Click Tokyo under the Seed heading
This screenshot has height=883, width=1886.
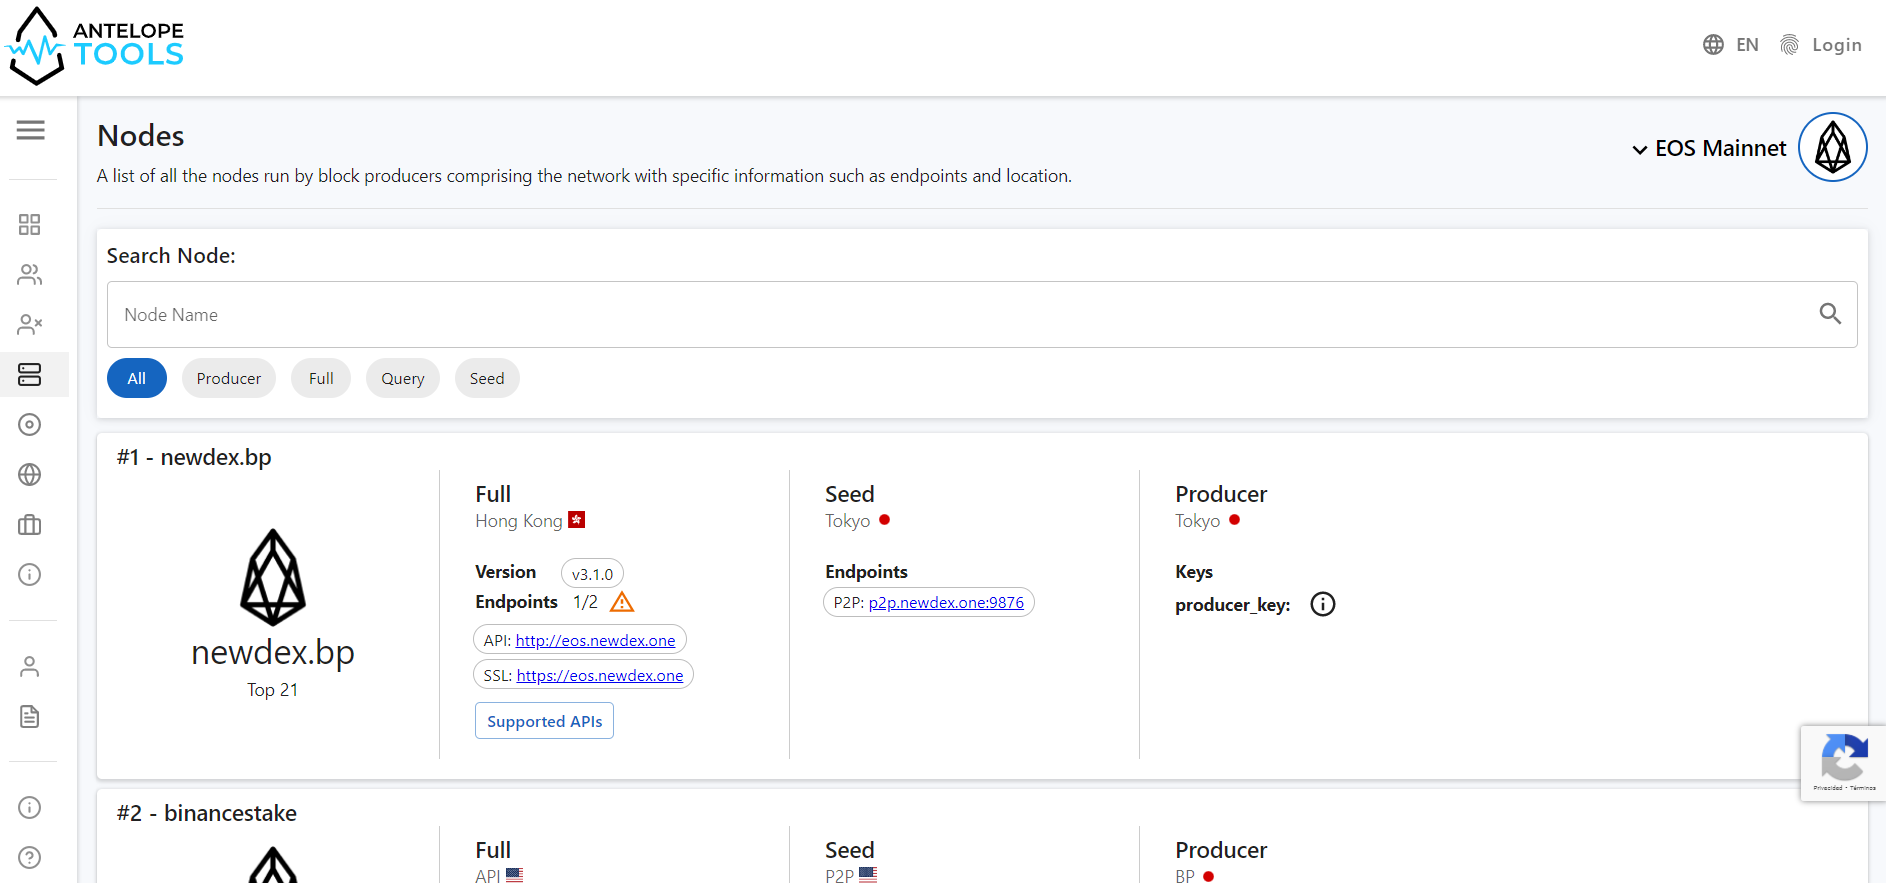(x=847, y=521)
